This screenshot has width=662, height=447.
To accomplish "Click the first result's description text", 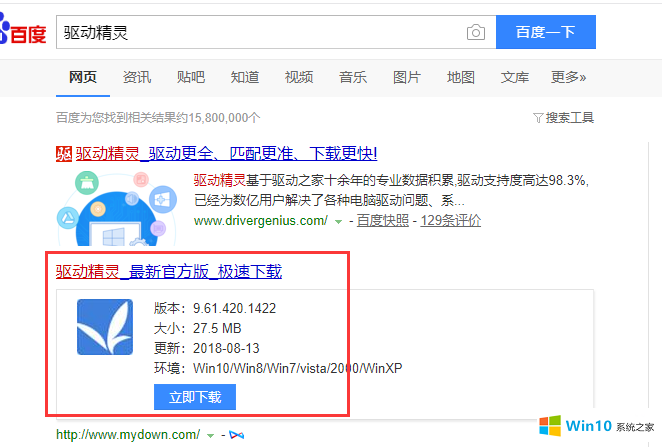I will point(391,190).
